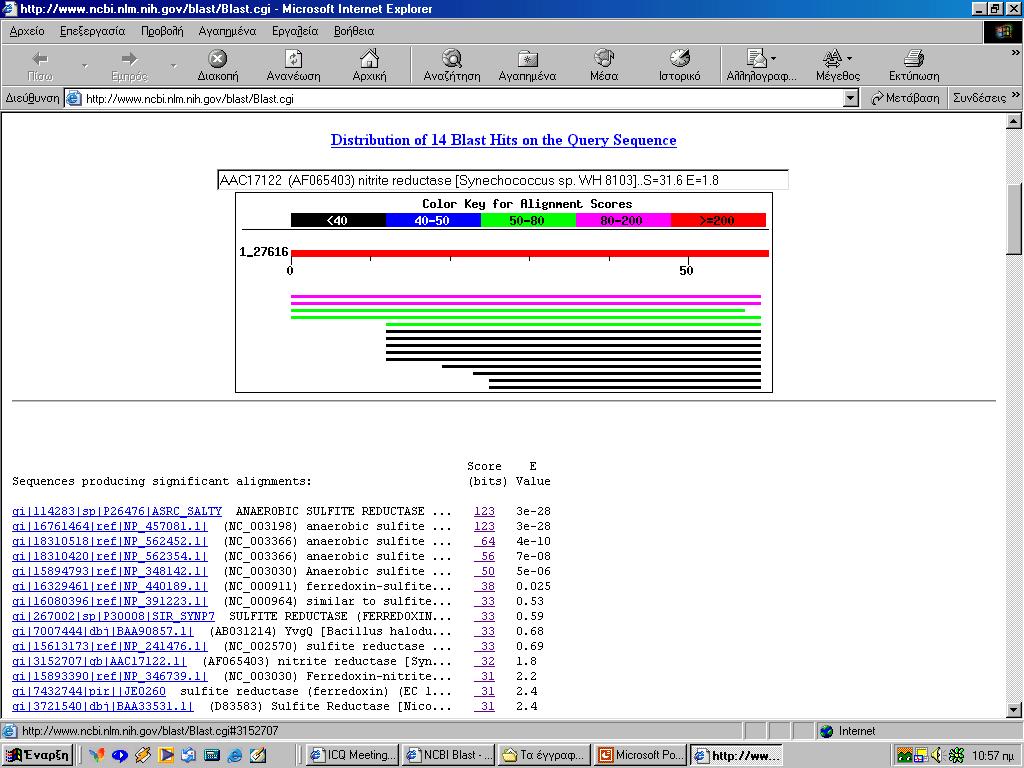Click the volume speaker tray icon

point(938,756)
